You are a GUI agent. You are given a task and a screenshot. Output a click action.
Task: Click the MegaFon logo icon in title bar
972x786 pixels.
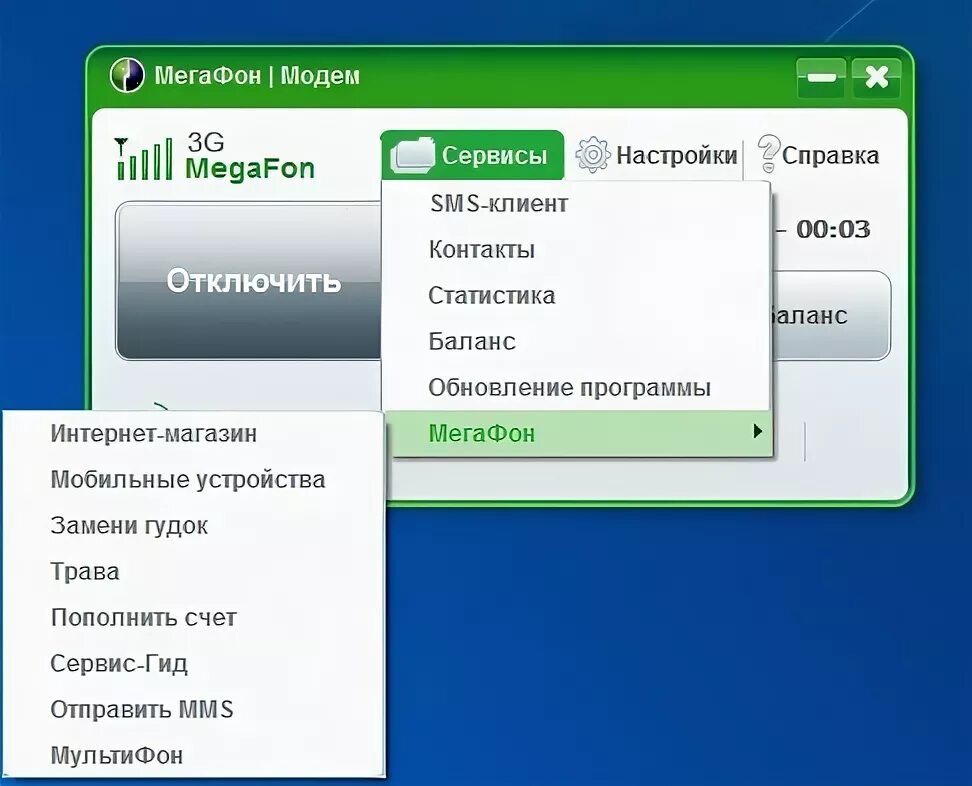127,75
